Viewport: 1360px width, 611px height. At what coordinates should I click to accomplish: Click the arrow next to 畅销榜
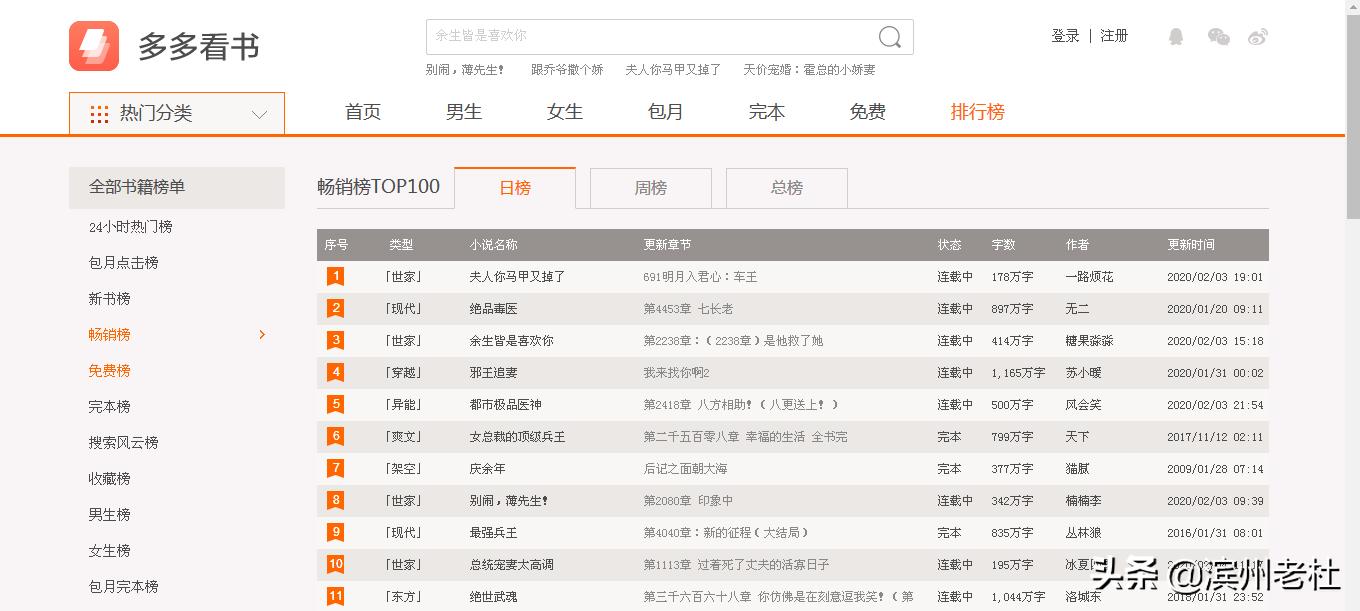pos(261,335)
